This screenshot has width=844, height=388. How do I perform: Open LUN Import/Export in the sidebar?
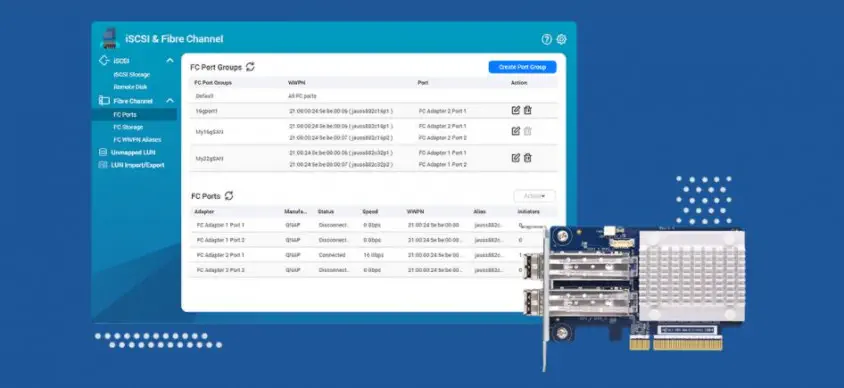[137, 165]
